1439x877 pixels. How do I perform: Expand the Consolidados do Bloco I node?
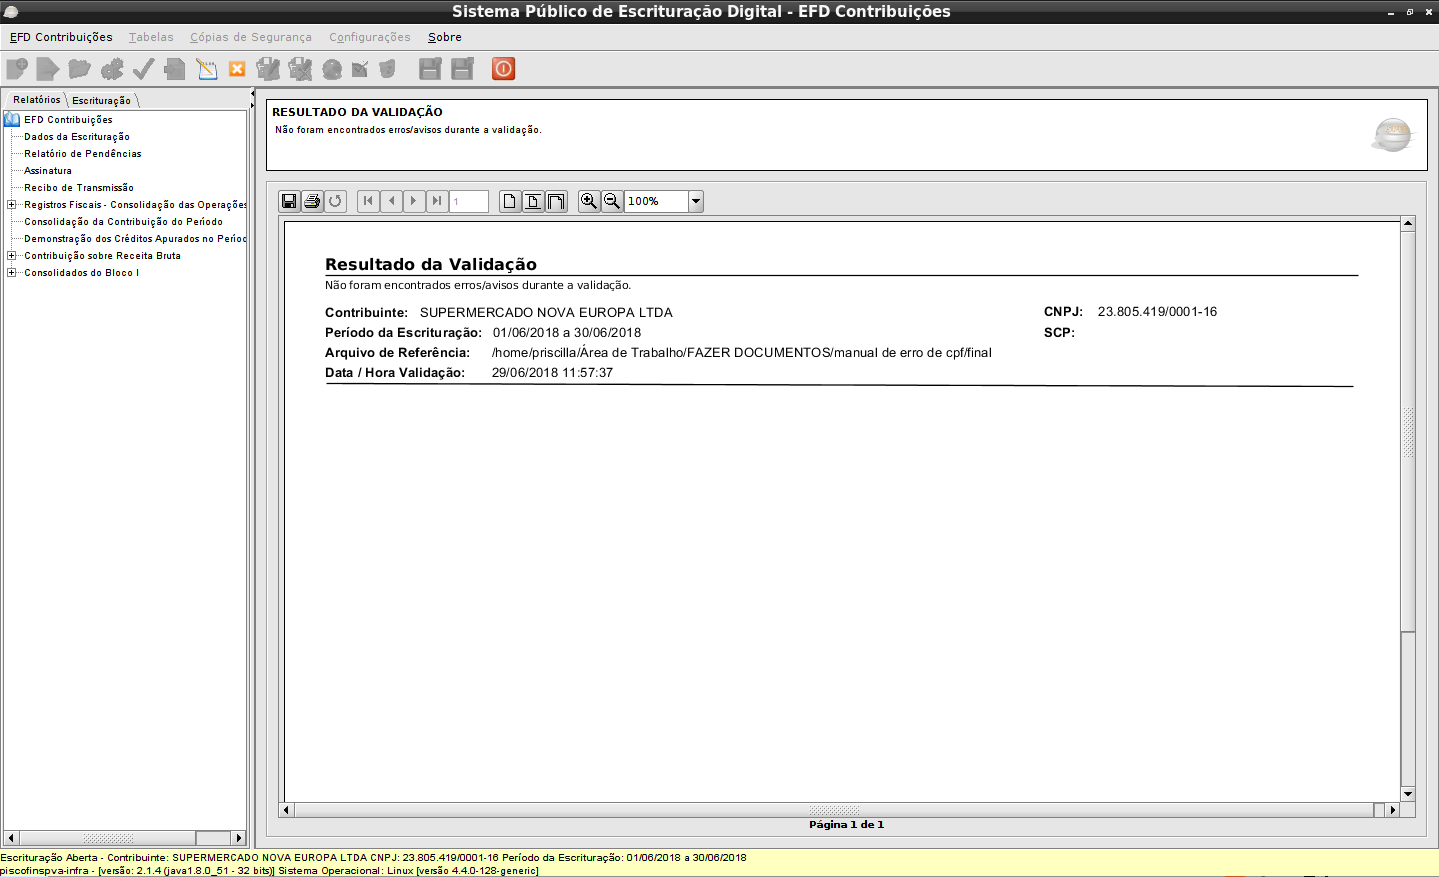point(11,273)
